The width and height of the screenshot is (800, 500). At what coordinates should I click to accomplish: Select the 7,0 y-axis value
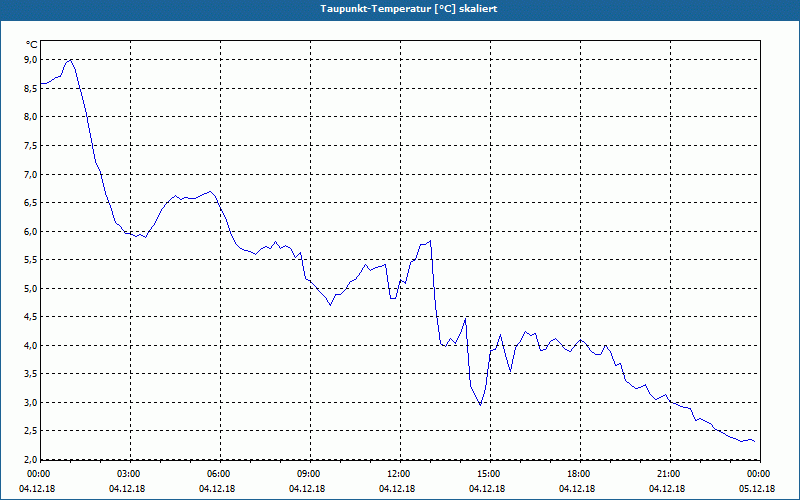point(31,174)
